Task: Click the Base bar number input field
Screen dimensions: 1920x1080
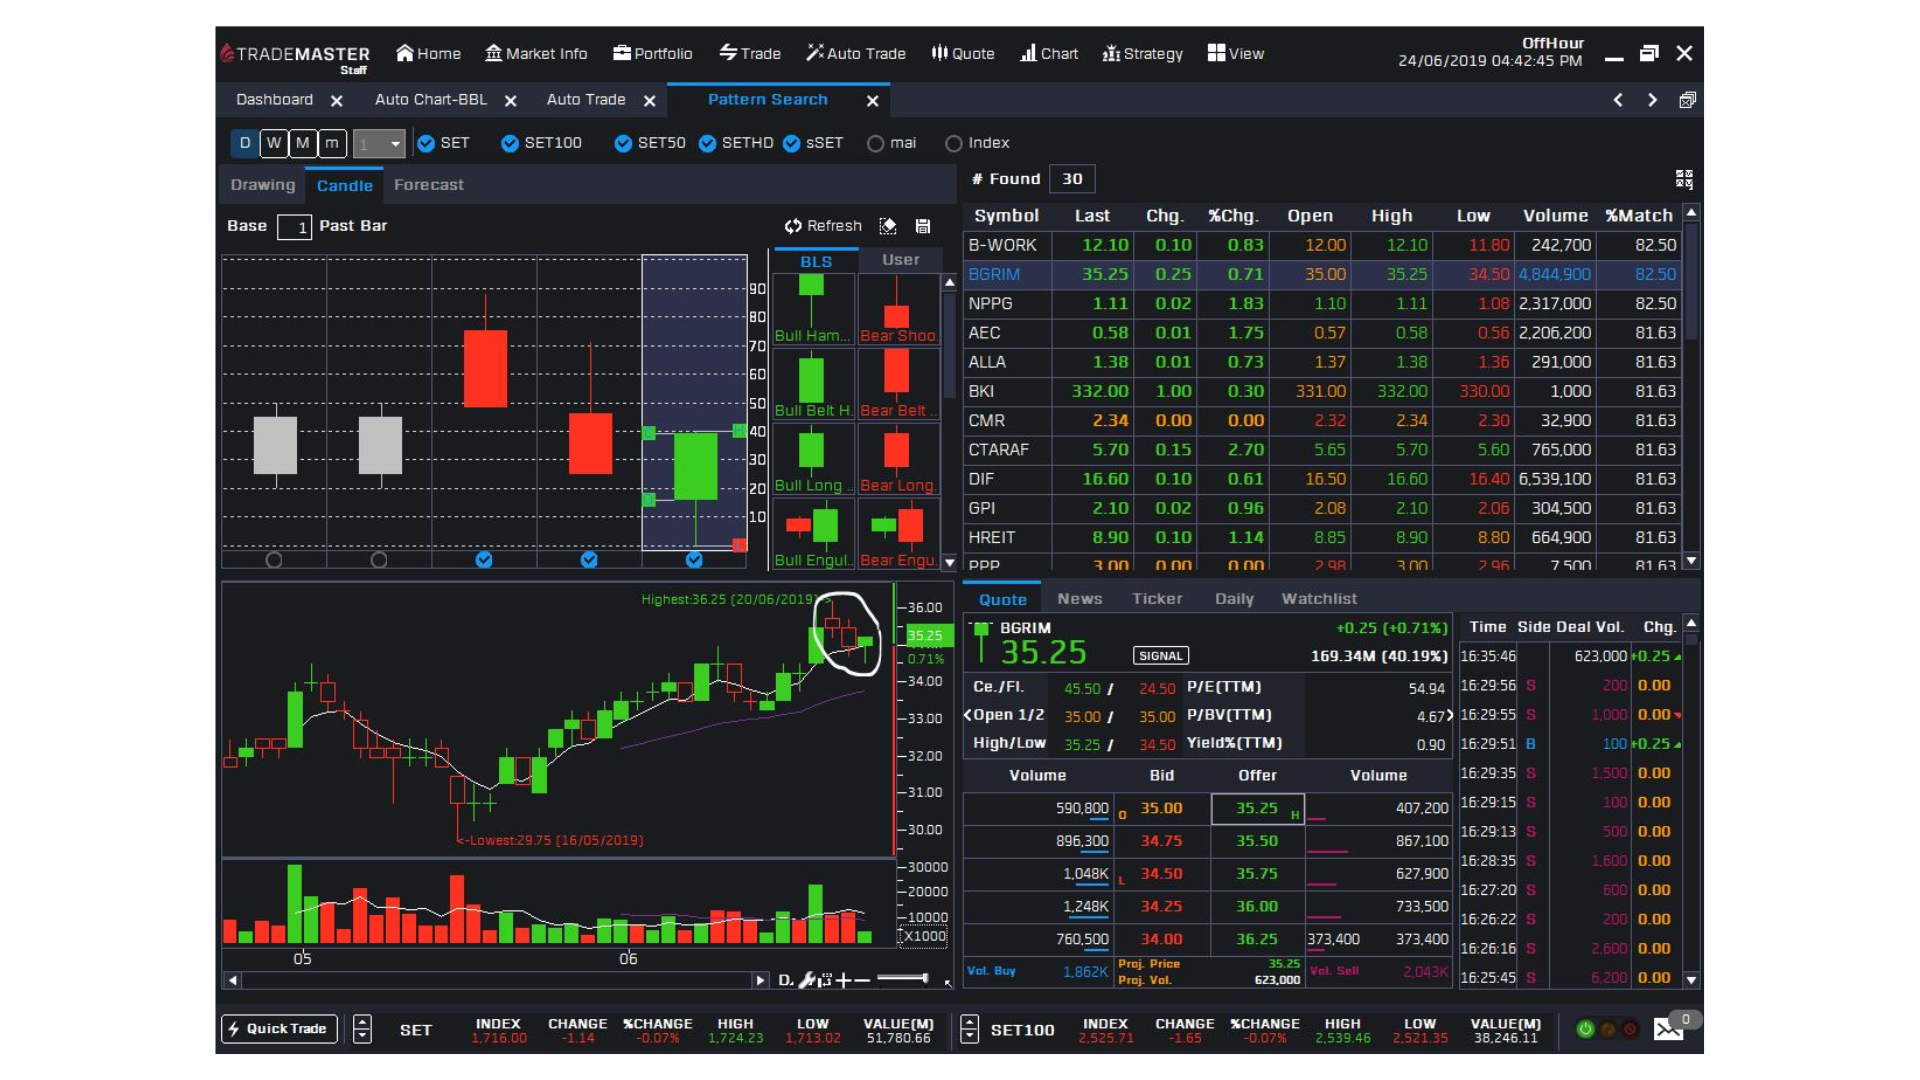Action: 294,227
